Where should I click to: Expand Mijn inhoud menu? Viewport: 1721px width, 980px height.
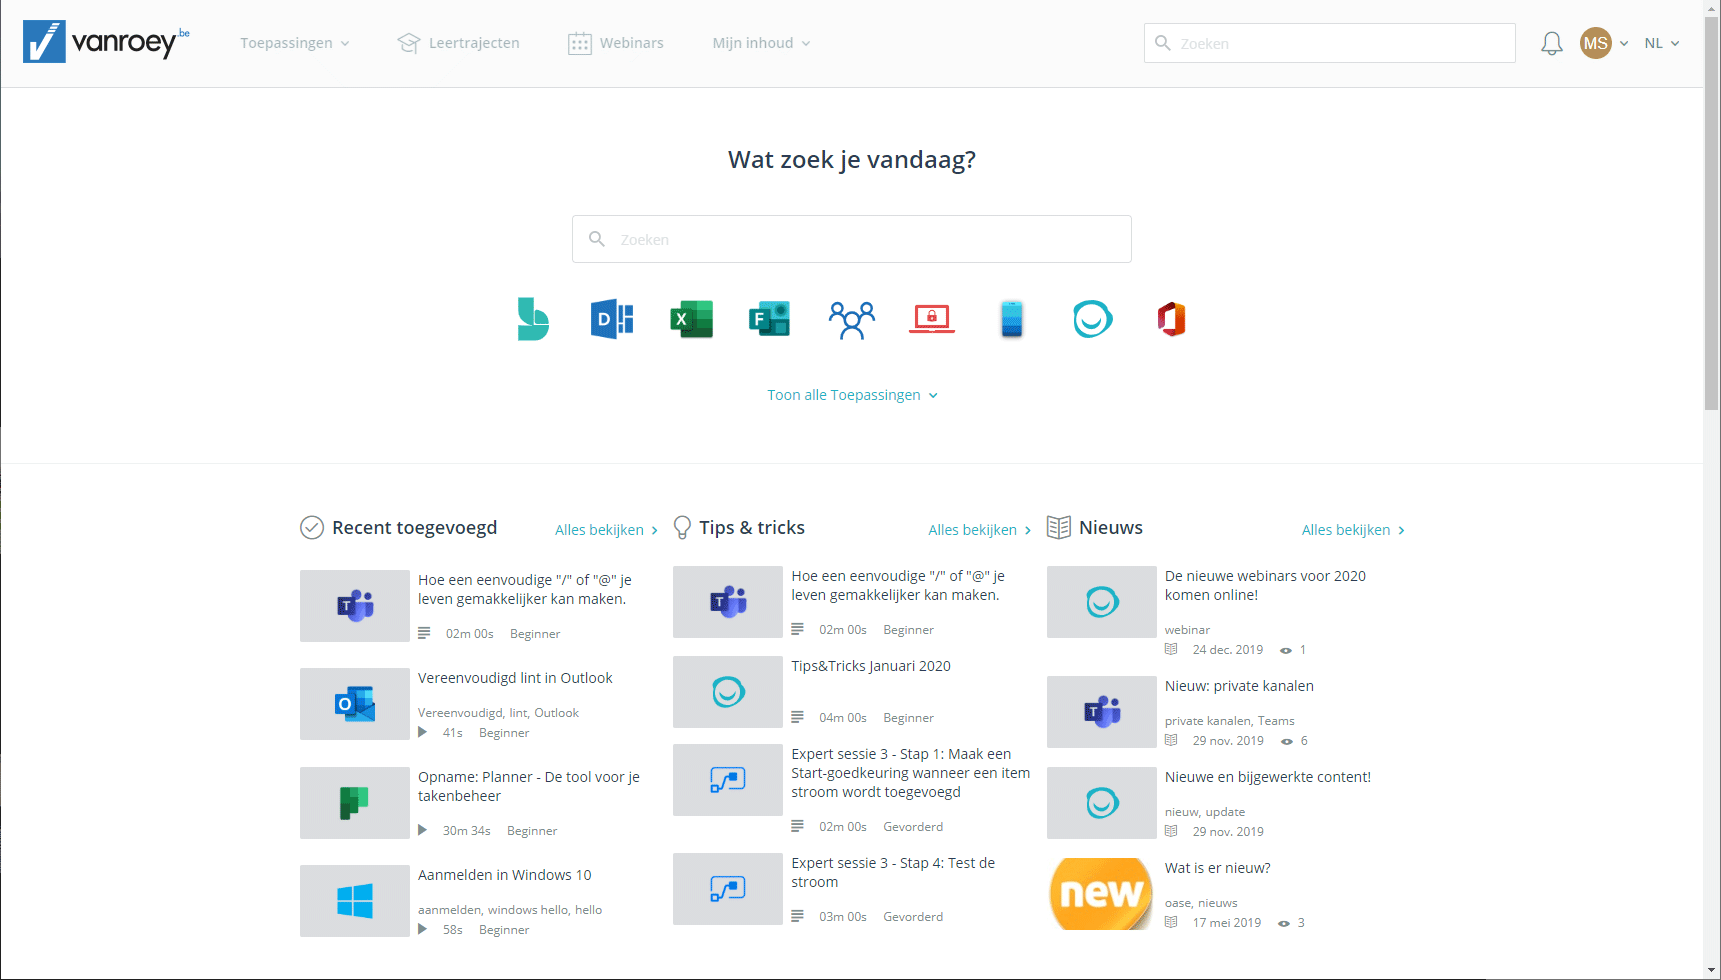click(761, 43)
